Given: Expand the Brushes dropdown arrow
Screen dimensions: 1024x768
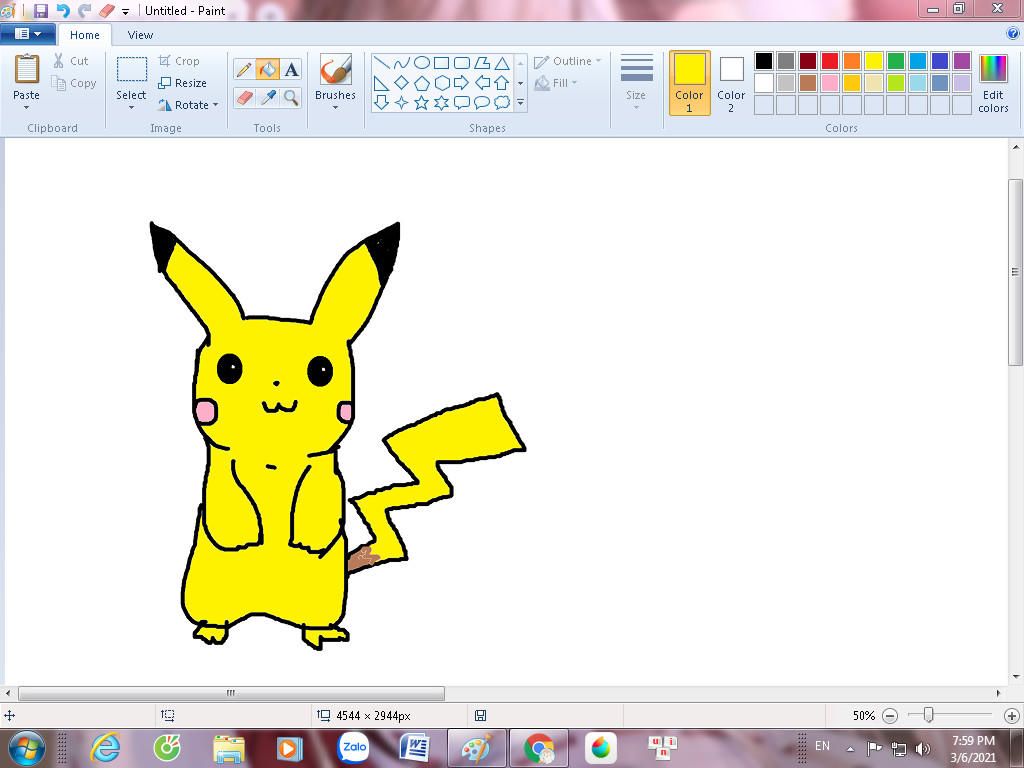Looking at the screenshot, I should click(335, 107).
